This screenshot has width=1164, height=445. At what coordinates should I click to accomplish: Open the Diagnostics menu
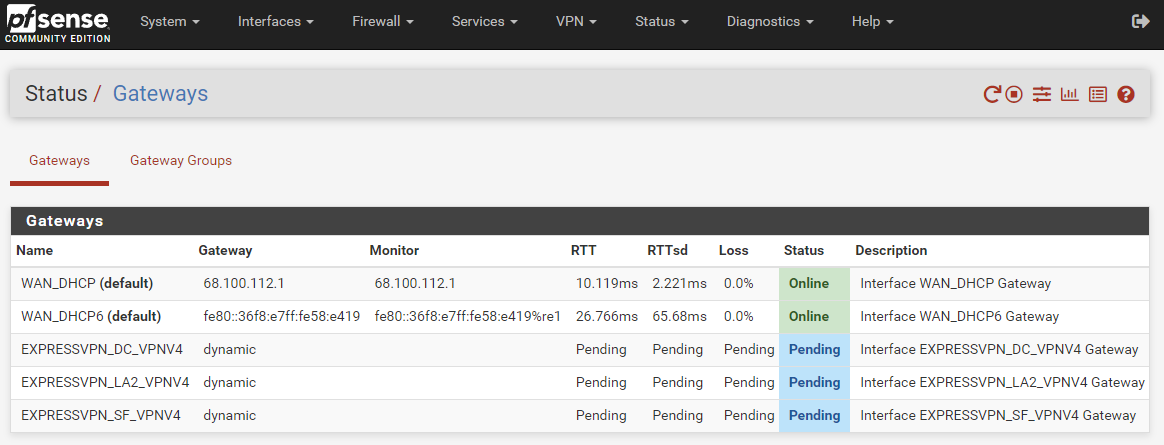click(770, 22)
